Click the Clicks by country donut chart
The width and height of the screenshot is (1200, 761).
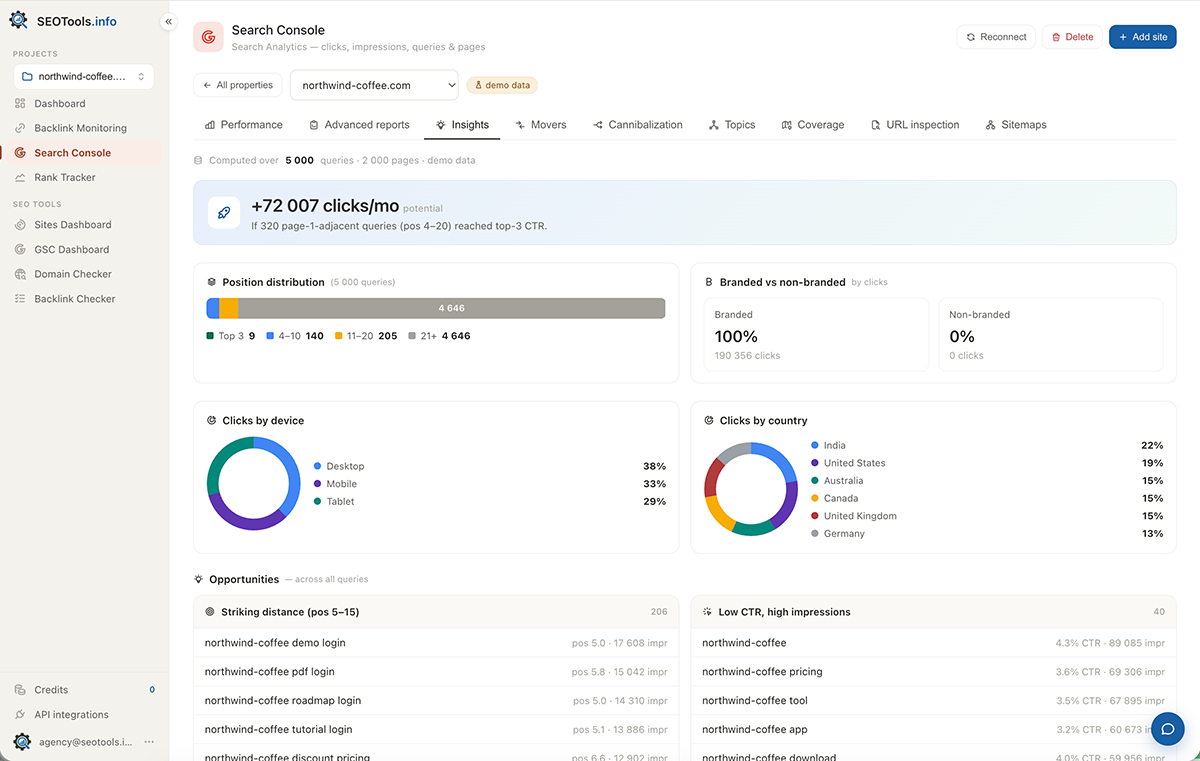click(x=751, y=489)
